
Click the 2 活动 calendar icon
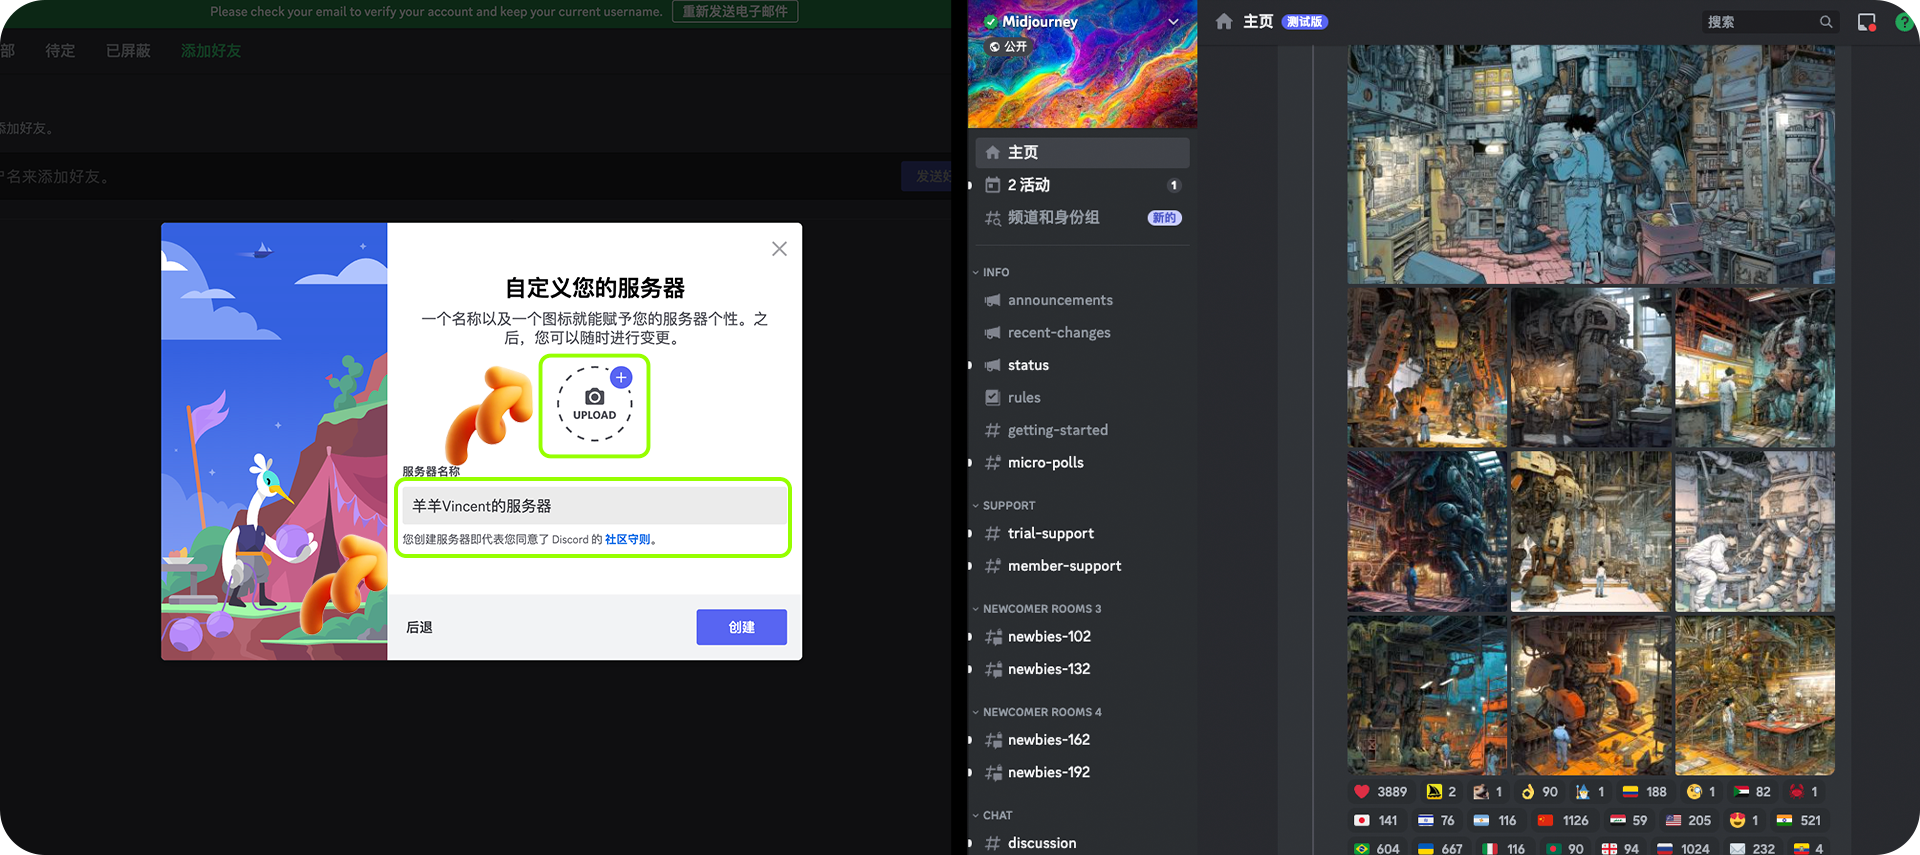click(992, 185)
